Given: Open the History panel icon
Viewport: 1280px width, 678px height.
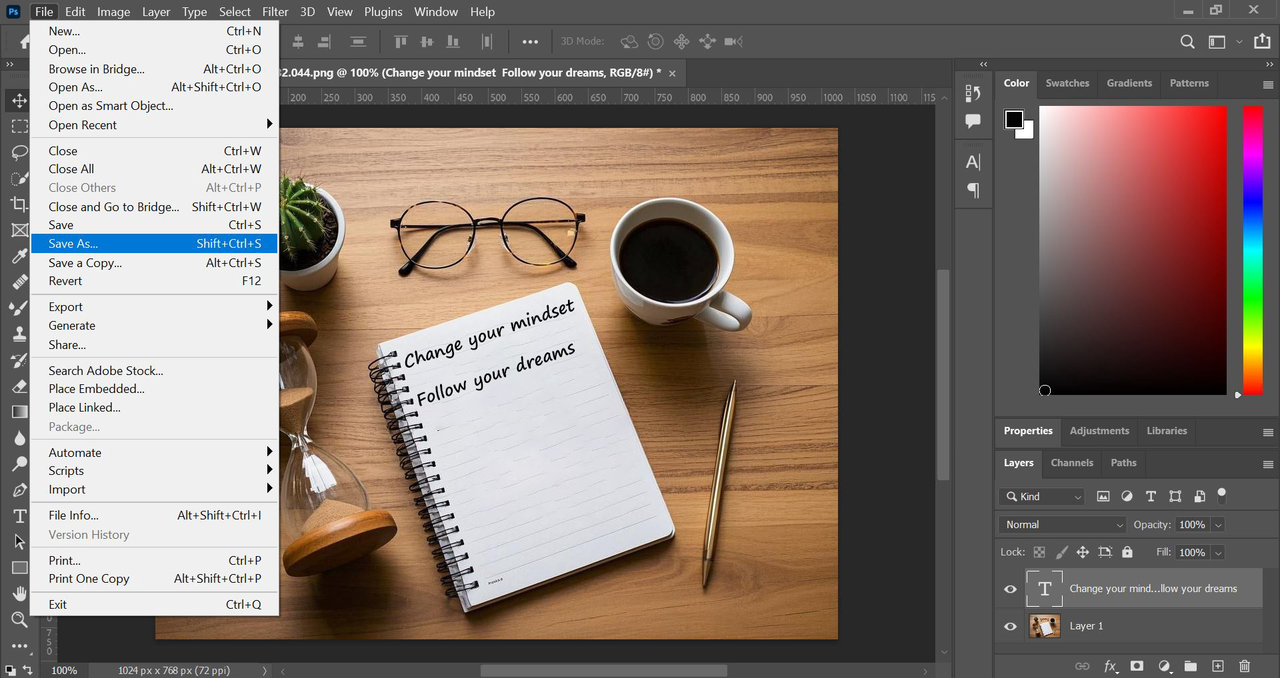Looking at the screenshot, I should coord(973,93).
